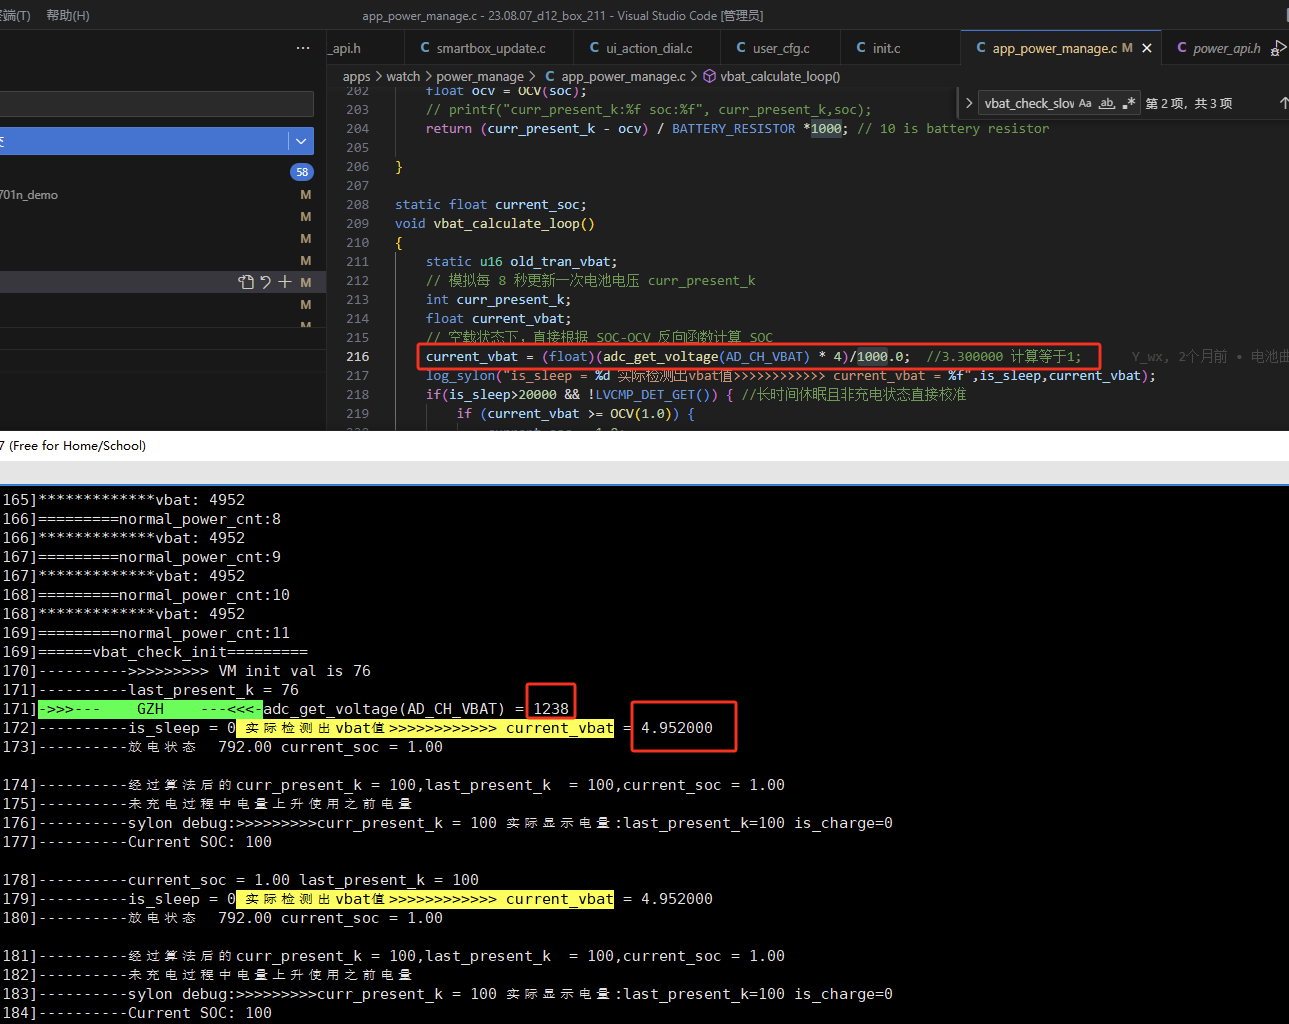
Task: Click vbat_calculate_loop() breadcrumb segment
Action: (x=780, y=76)
